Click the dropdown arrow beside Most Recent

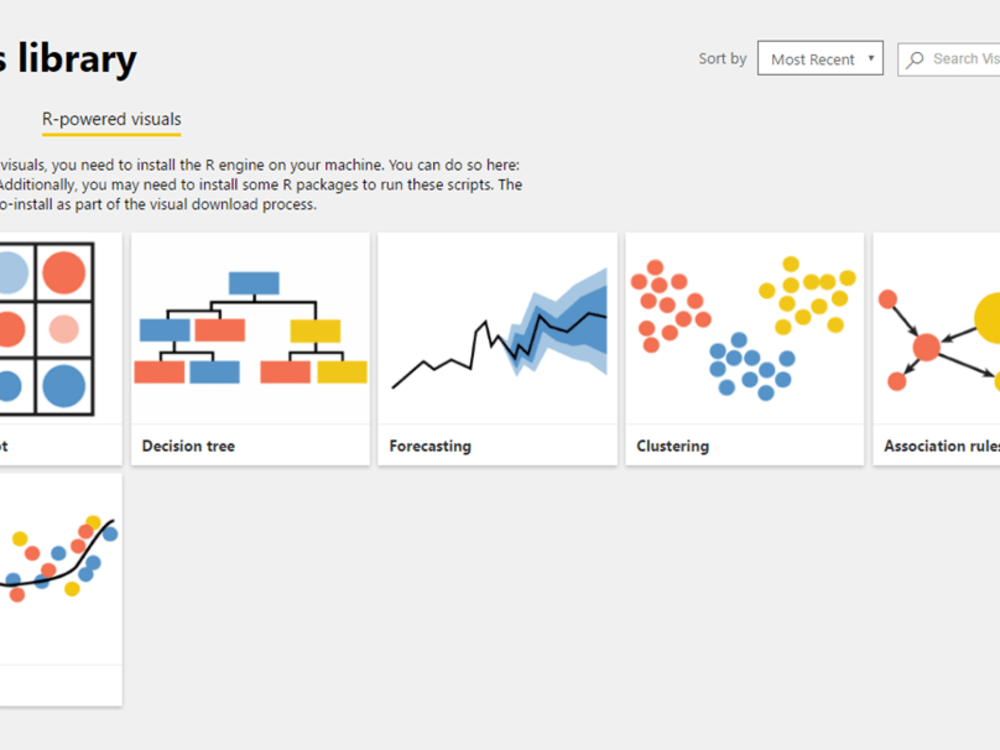[x=873, y=58]
